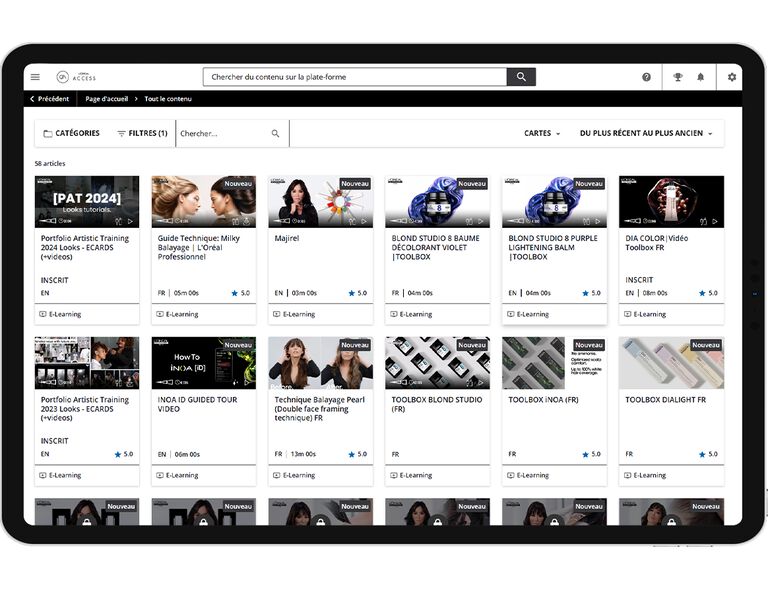The width and height of the screenshot is (768, 589).
Task: Click the play icon on the PAT 2024 card
Action: [130, 221]
